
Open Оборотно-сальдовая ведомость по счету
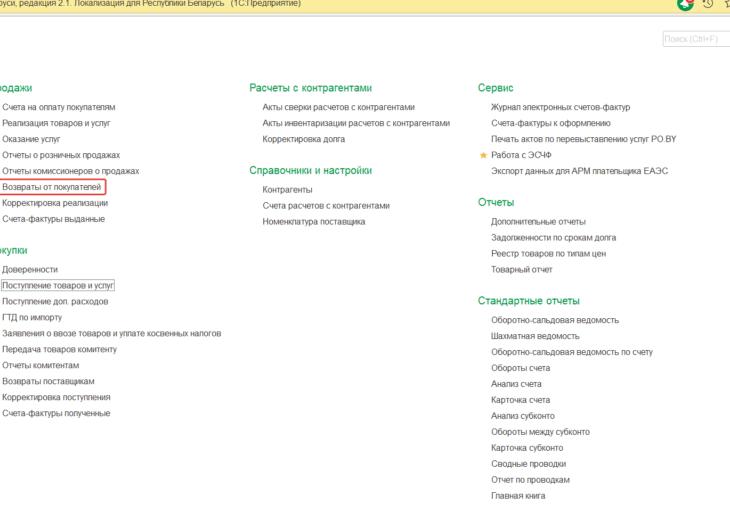pos(572,352)
